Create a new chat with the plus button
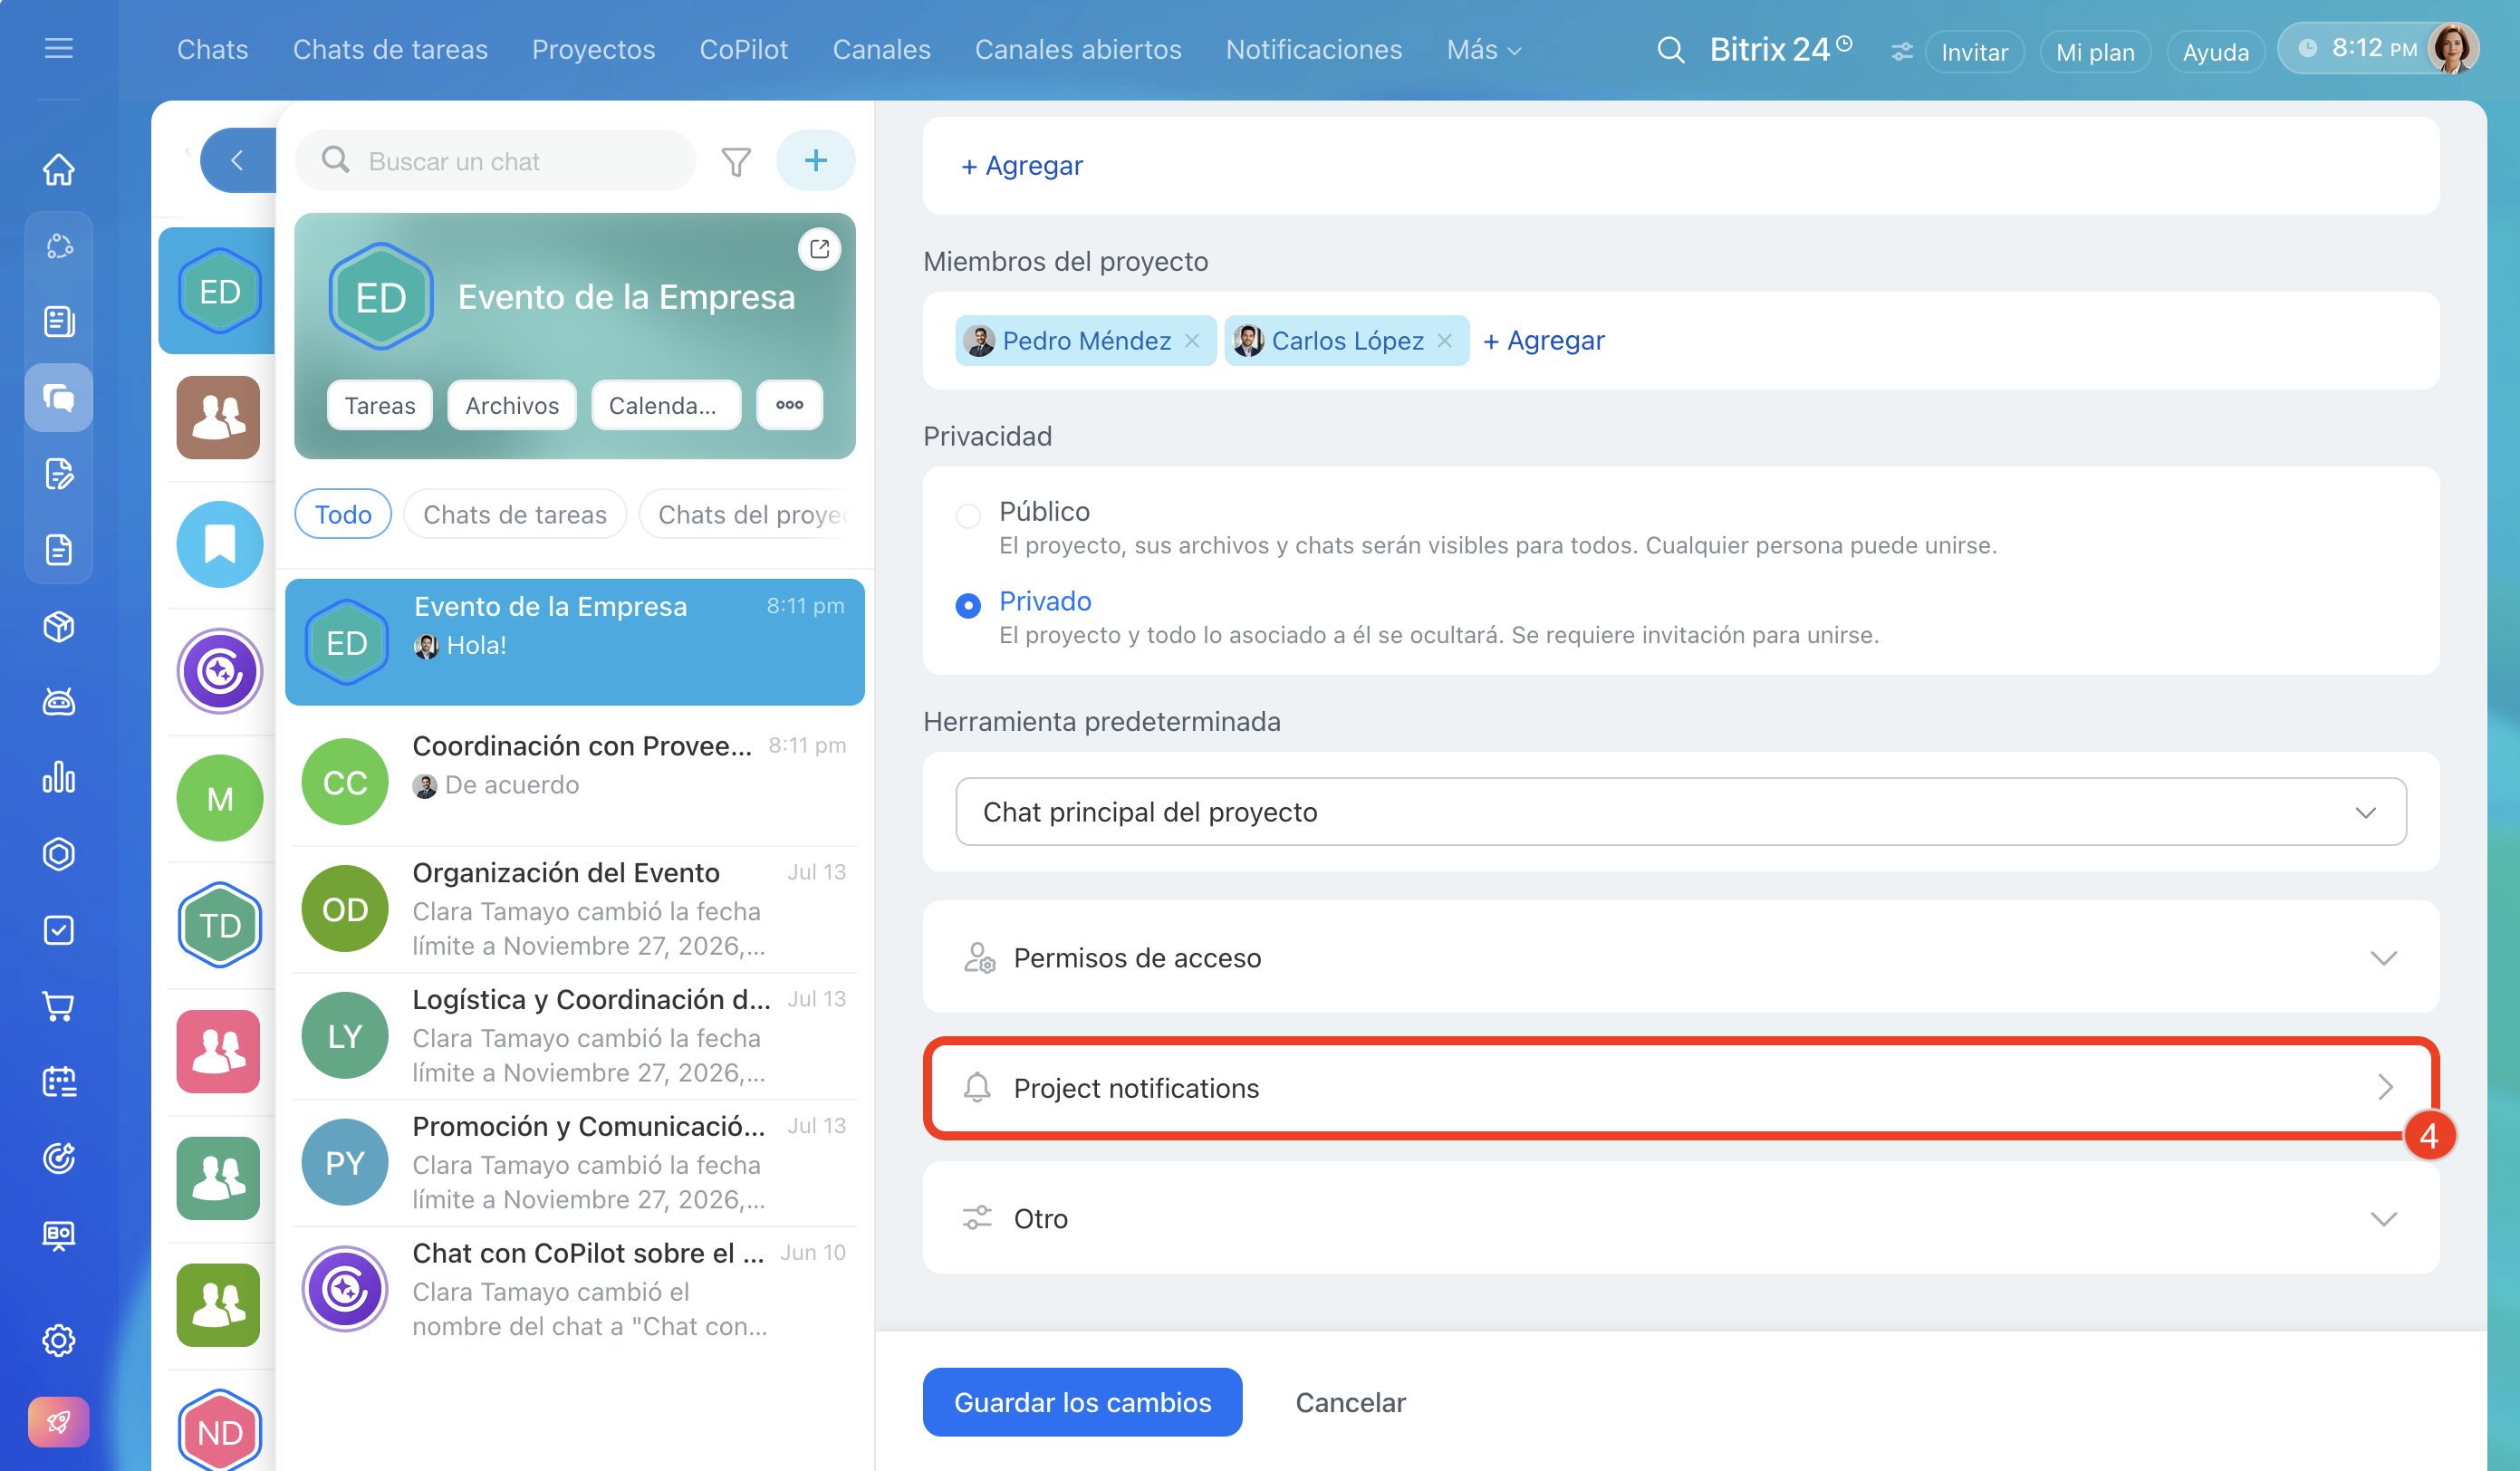Viewport: 2520px width, 1471px height. coord(816,160)
